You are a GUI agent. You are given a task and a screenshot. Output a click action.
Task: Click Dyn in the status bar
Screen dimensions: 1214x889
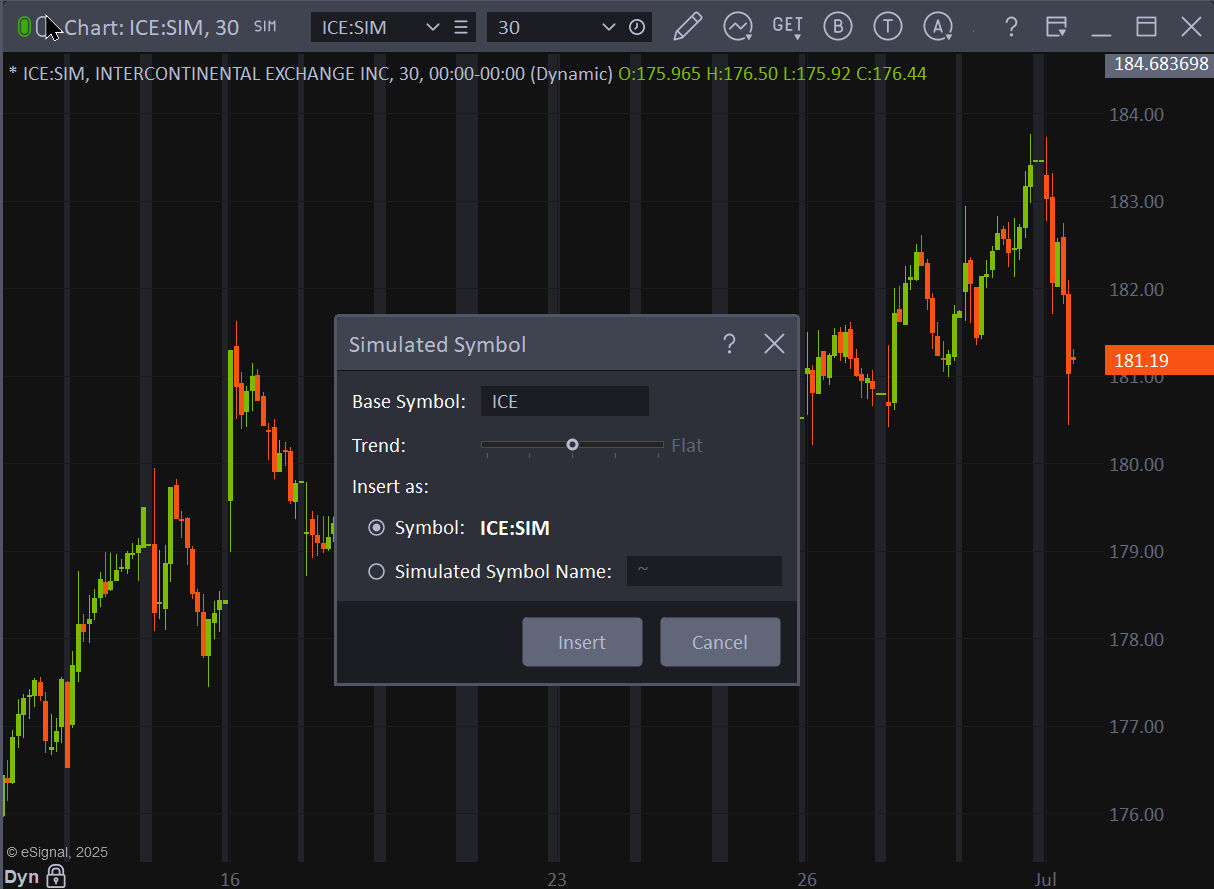point(21,877)
